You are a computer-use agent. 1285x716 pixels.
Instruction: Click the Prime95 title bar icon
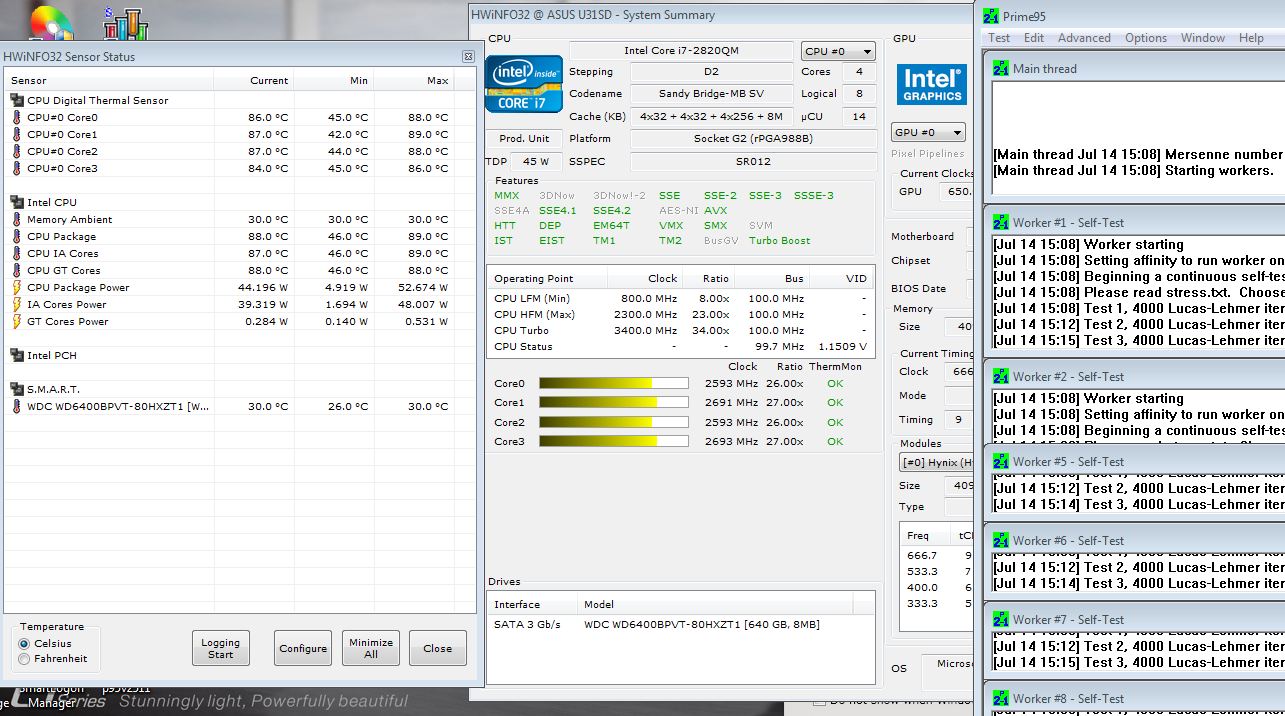[x=991, y=15]
